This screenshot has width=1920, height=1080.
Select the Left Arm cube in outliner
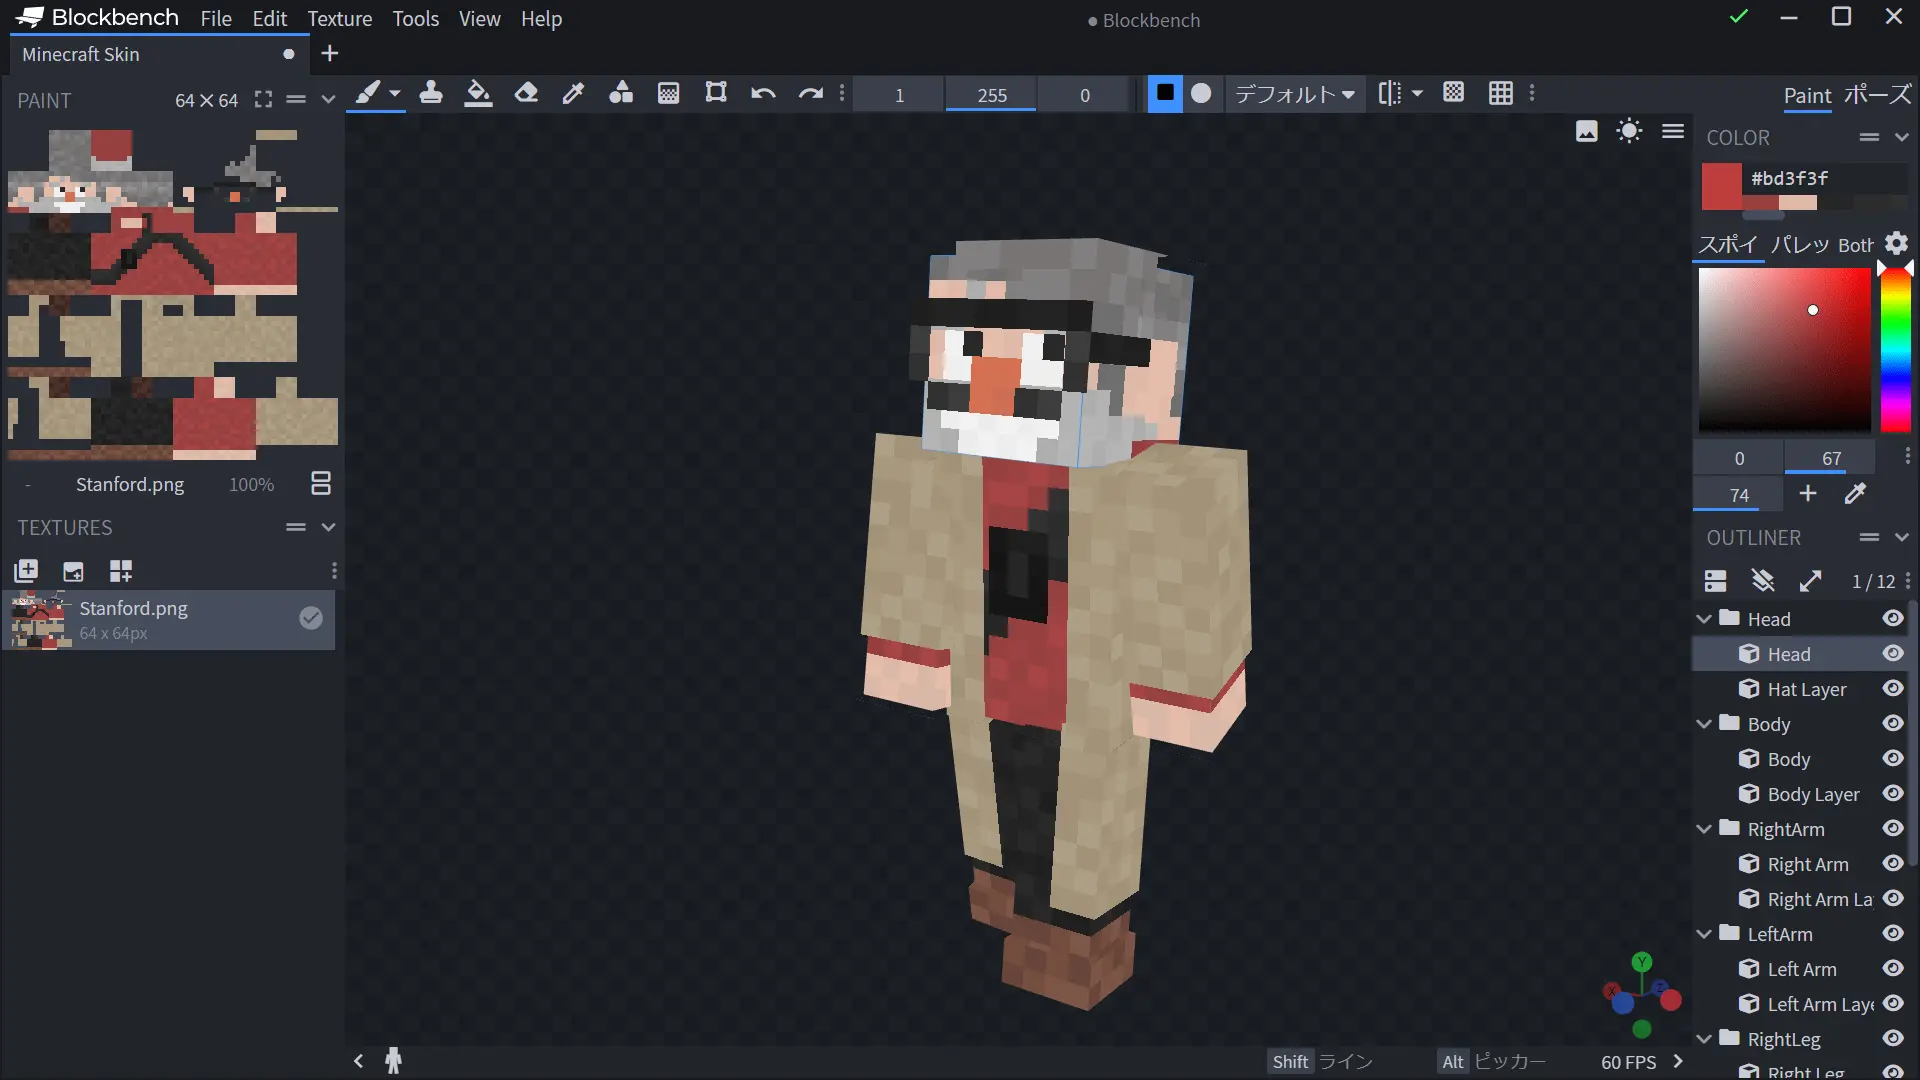pyautogui.click(x=1801, y=969)
